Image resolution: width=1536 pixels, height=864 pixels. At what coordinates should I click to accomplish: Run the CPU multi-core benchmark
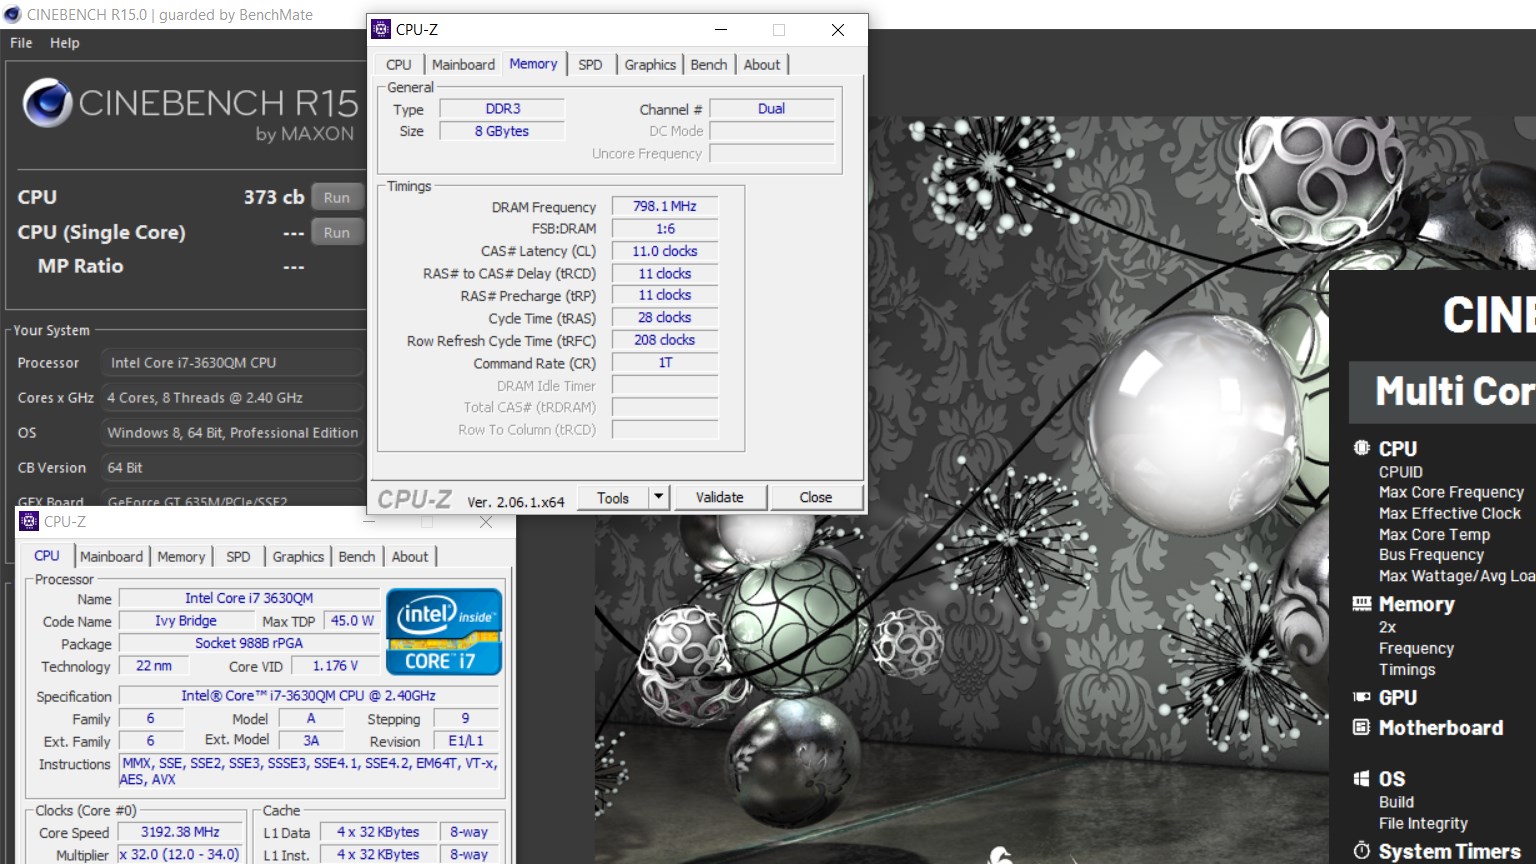tap(337, 197)
